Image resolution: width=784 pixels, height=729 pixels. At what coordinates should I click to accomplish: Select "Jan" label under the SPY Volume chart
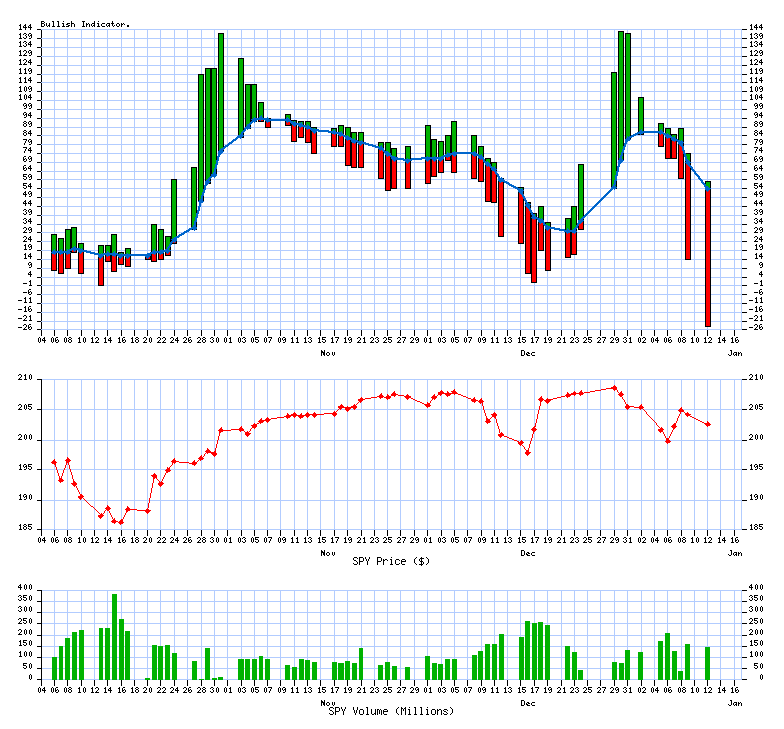pos(734,703)
